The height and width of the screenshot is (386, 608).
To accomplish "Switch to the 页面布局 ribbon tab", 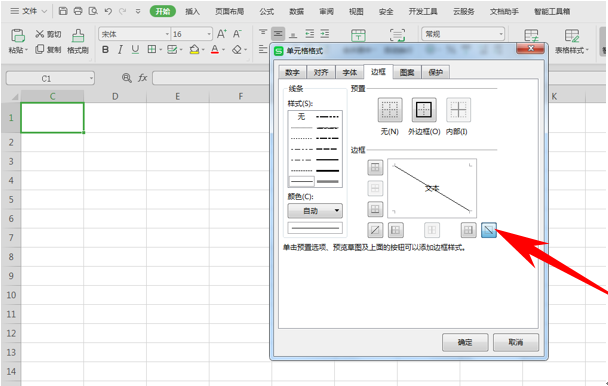I will click(229, 12).
